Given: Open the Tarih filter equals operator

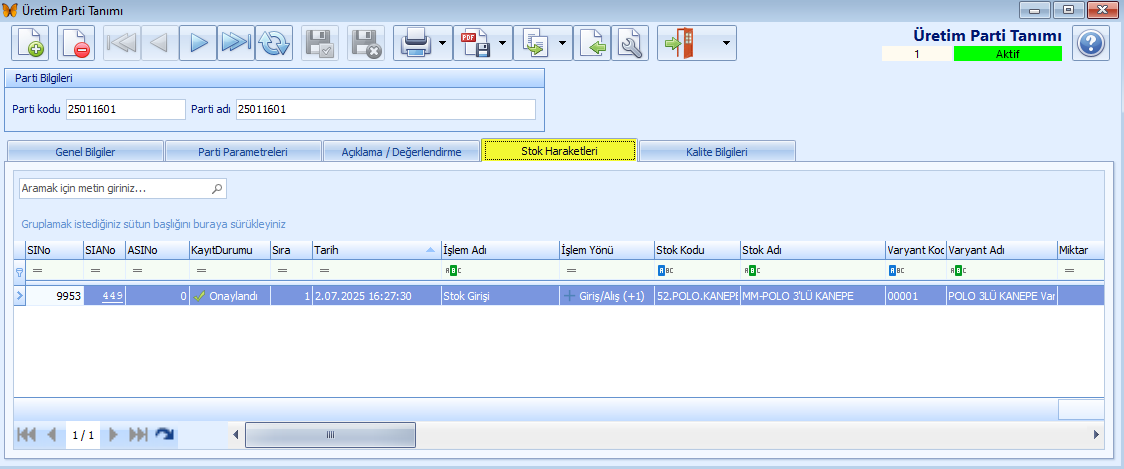Looking at the screenshot, I should (324, 271).
